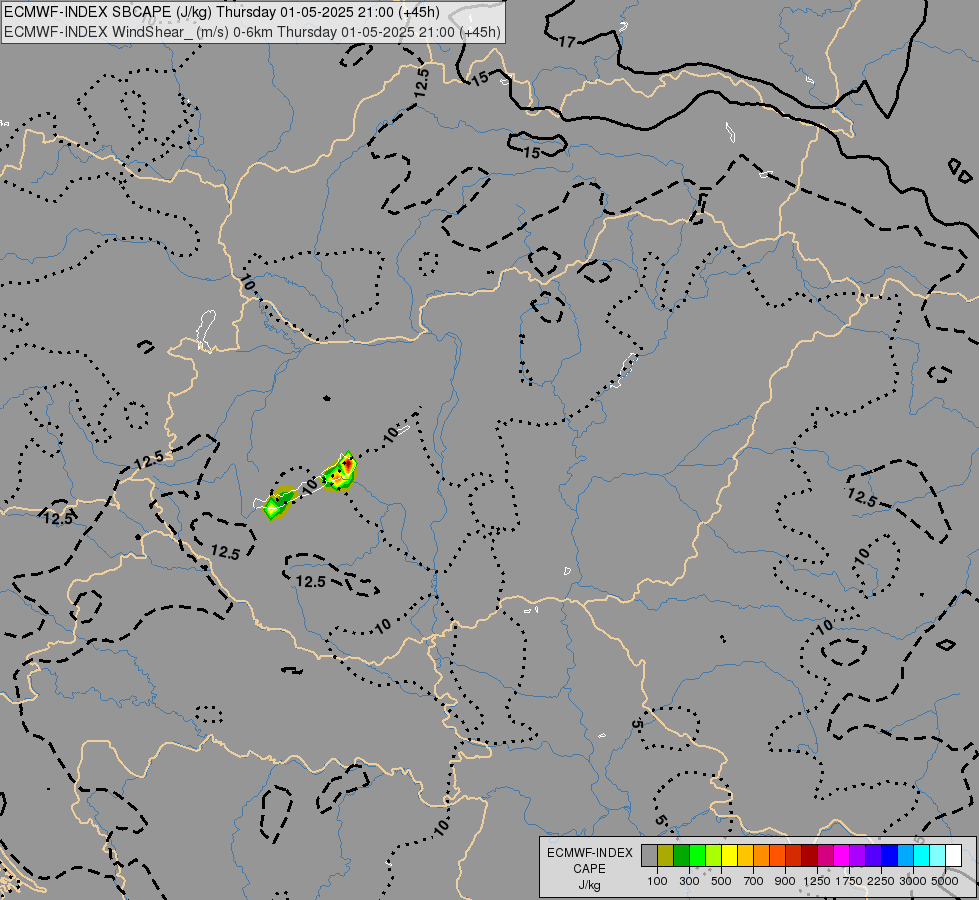Screen dimensions: 979x900
Task: Click the legend value 300
Action: (689, 881)
